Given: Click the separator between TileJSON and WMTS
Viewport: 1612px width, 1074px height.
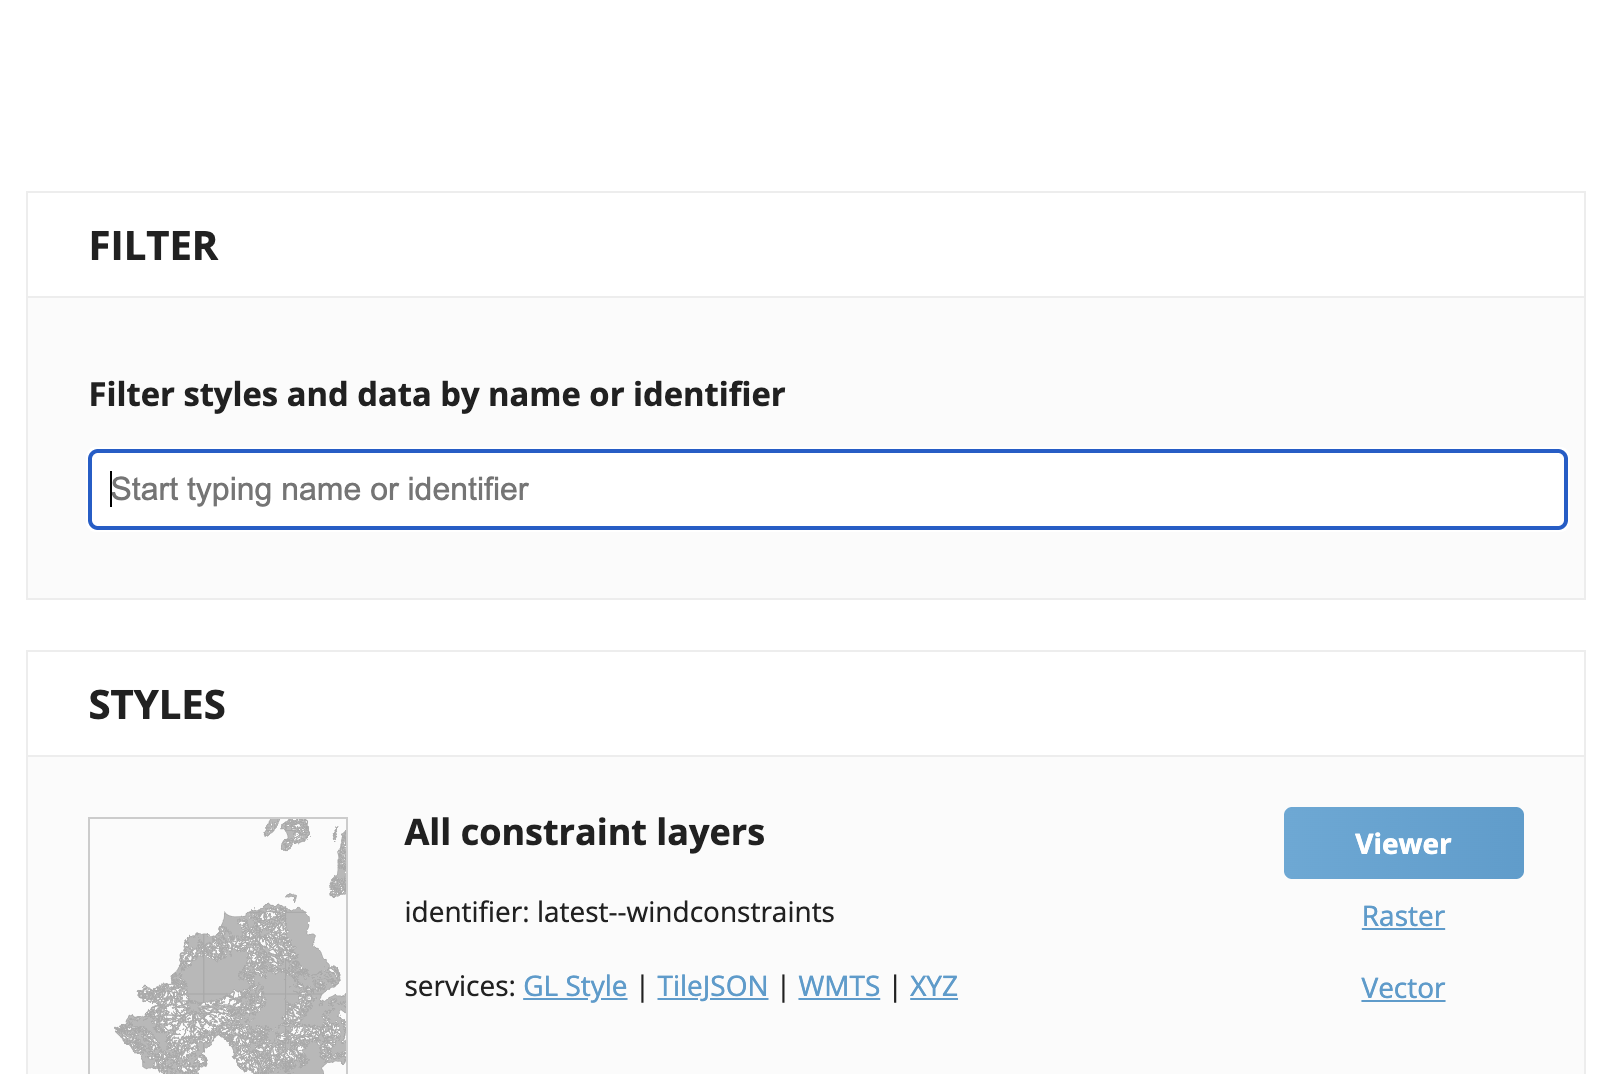Looking at the screenshot, I should click(x=783, y=987).
